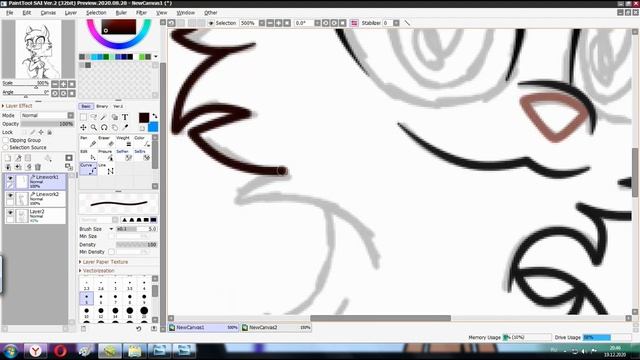Select the Zoom magnifier tool
The height and width of the screenshot is (360, 640).
pos(93,128)
